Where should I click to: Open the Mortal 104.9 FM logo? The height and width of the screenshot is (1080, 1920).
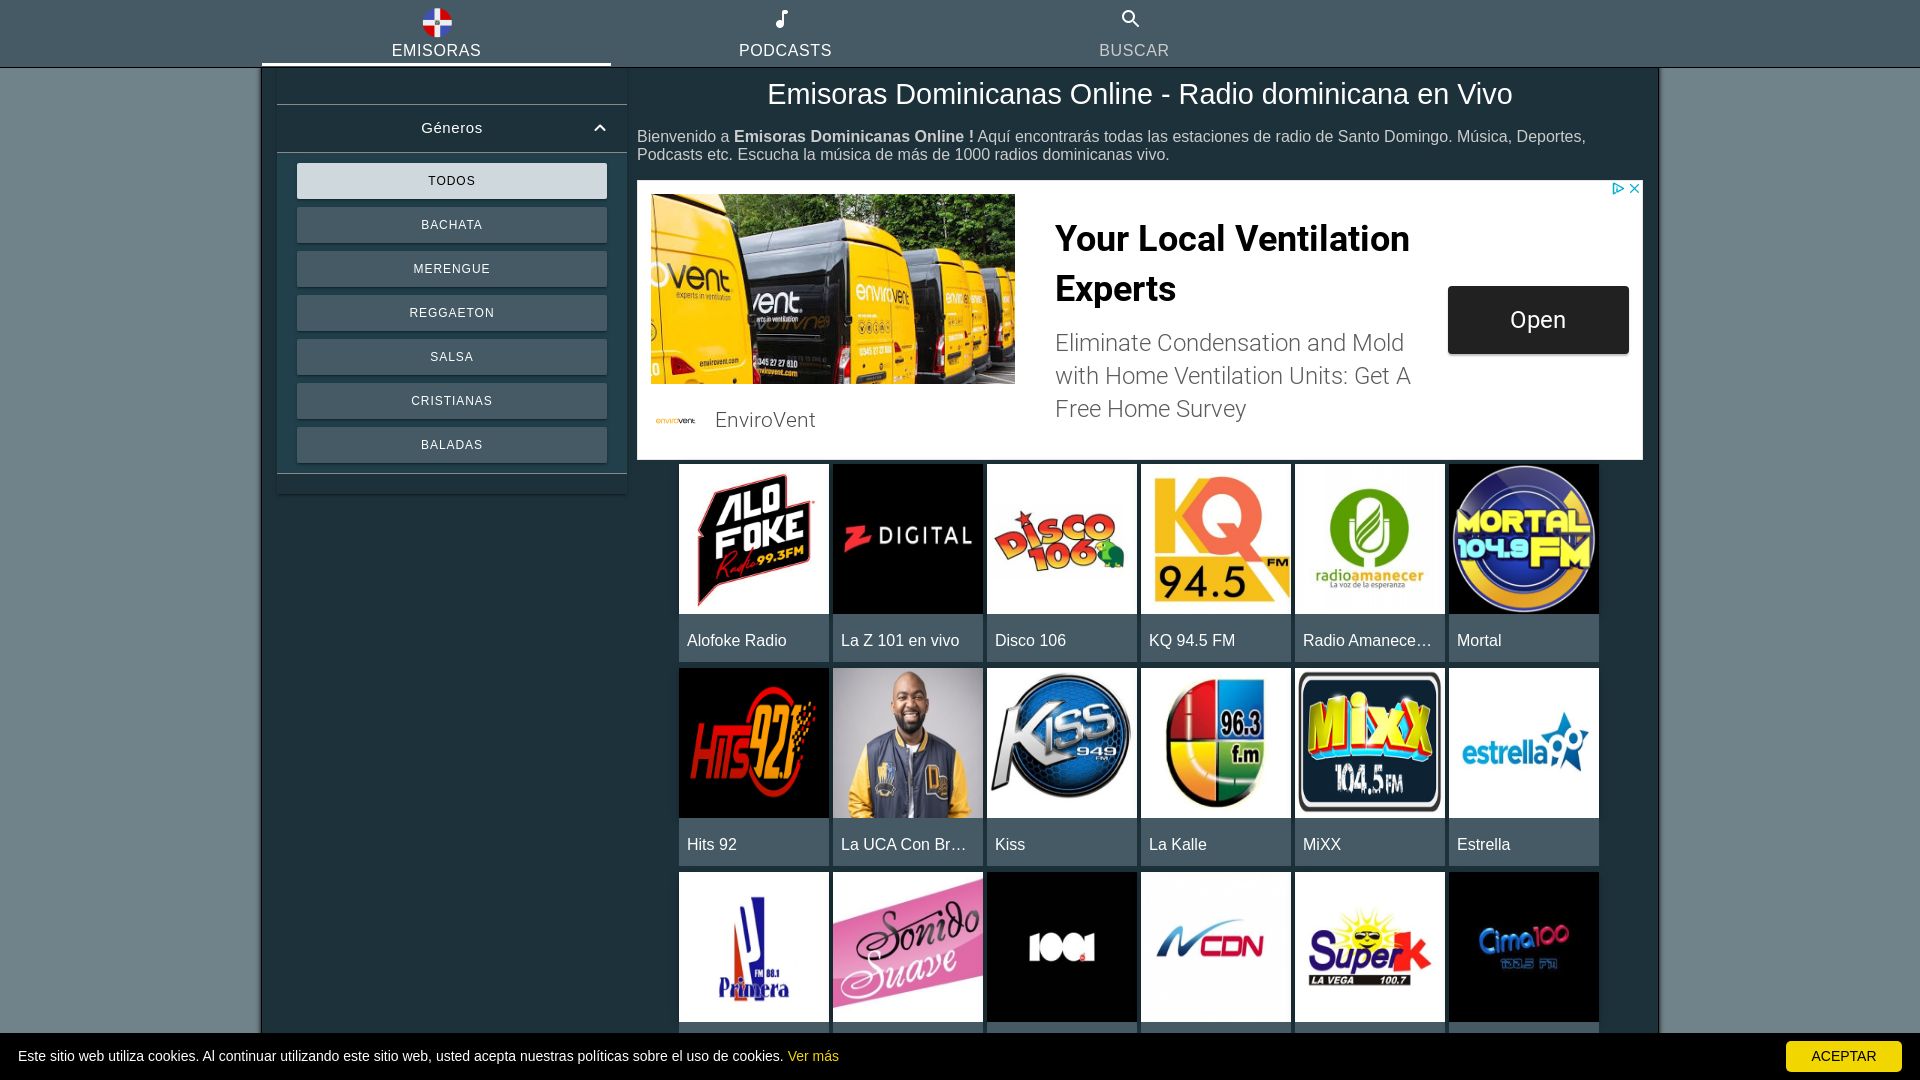tap(1524, 539)
